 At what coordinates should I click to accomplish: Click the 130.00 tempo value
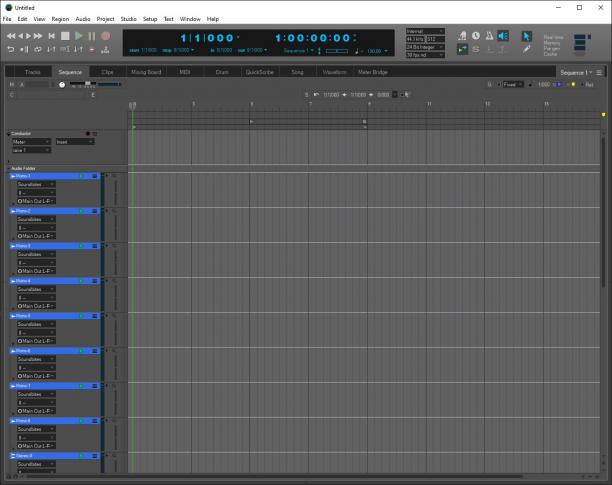pyautogui.click(x=374, y=51)
